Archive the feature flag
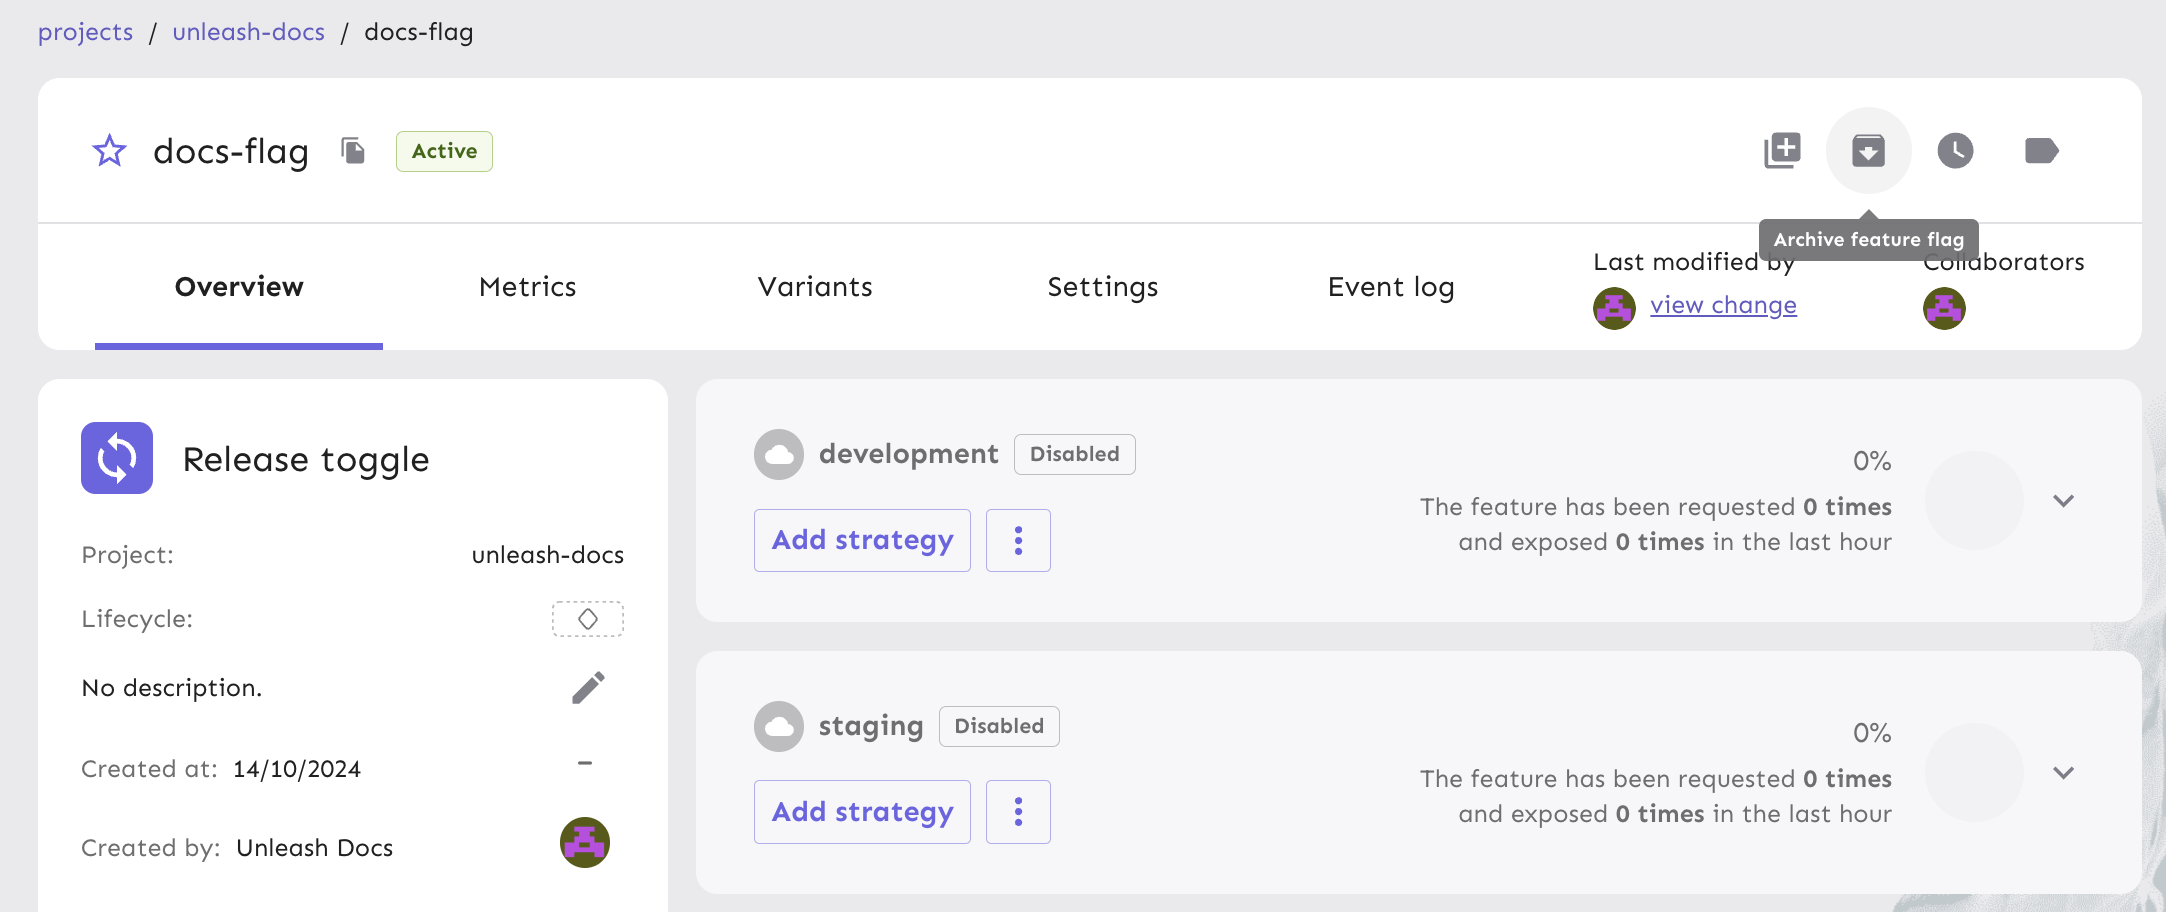 tap(1868, 151)
